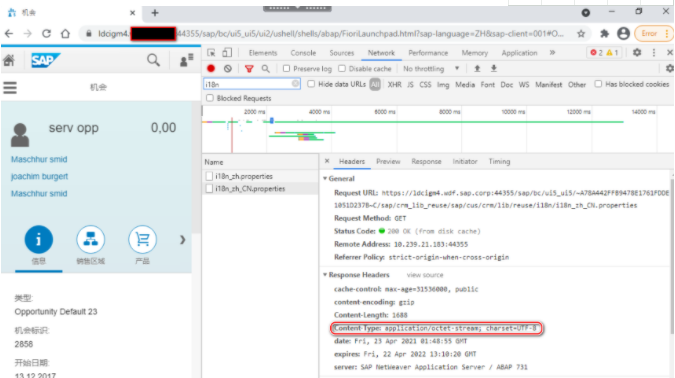Clear the network log

point(228,68)
